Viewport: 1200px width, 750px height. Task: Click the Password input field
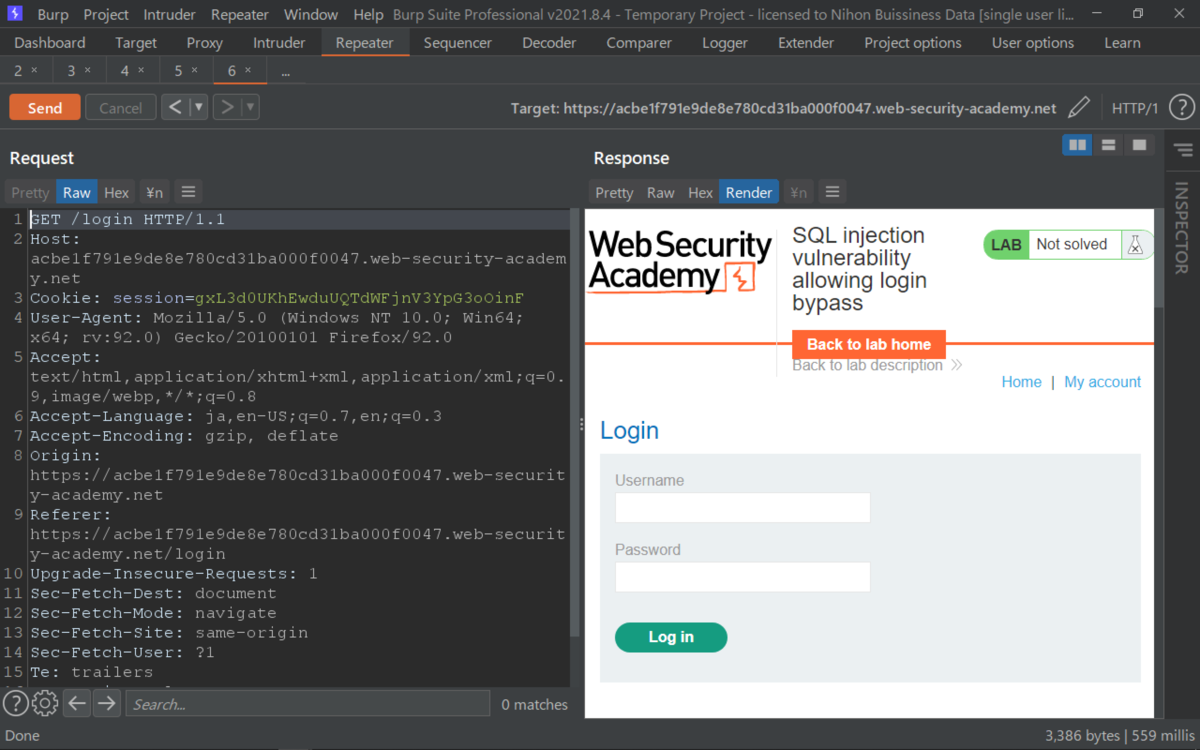tap(743, 577)
